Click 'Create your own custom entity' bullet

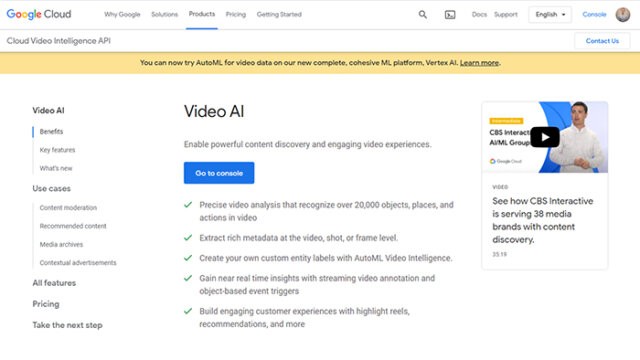[x=326, y=258]
